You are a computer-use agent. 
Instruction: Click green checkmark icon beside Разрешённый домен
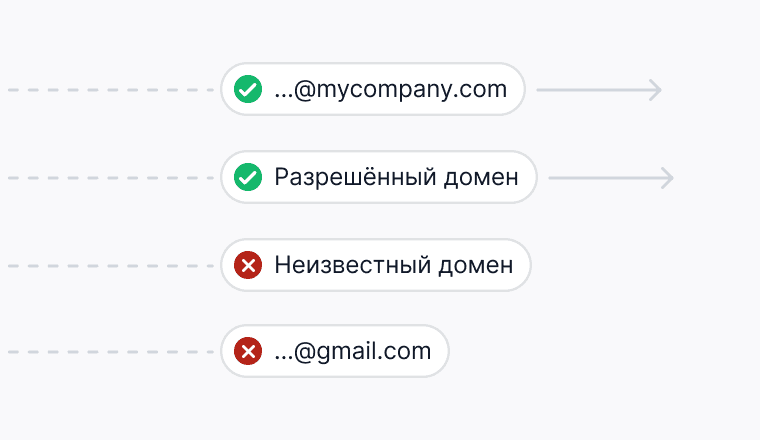point(247,178)
